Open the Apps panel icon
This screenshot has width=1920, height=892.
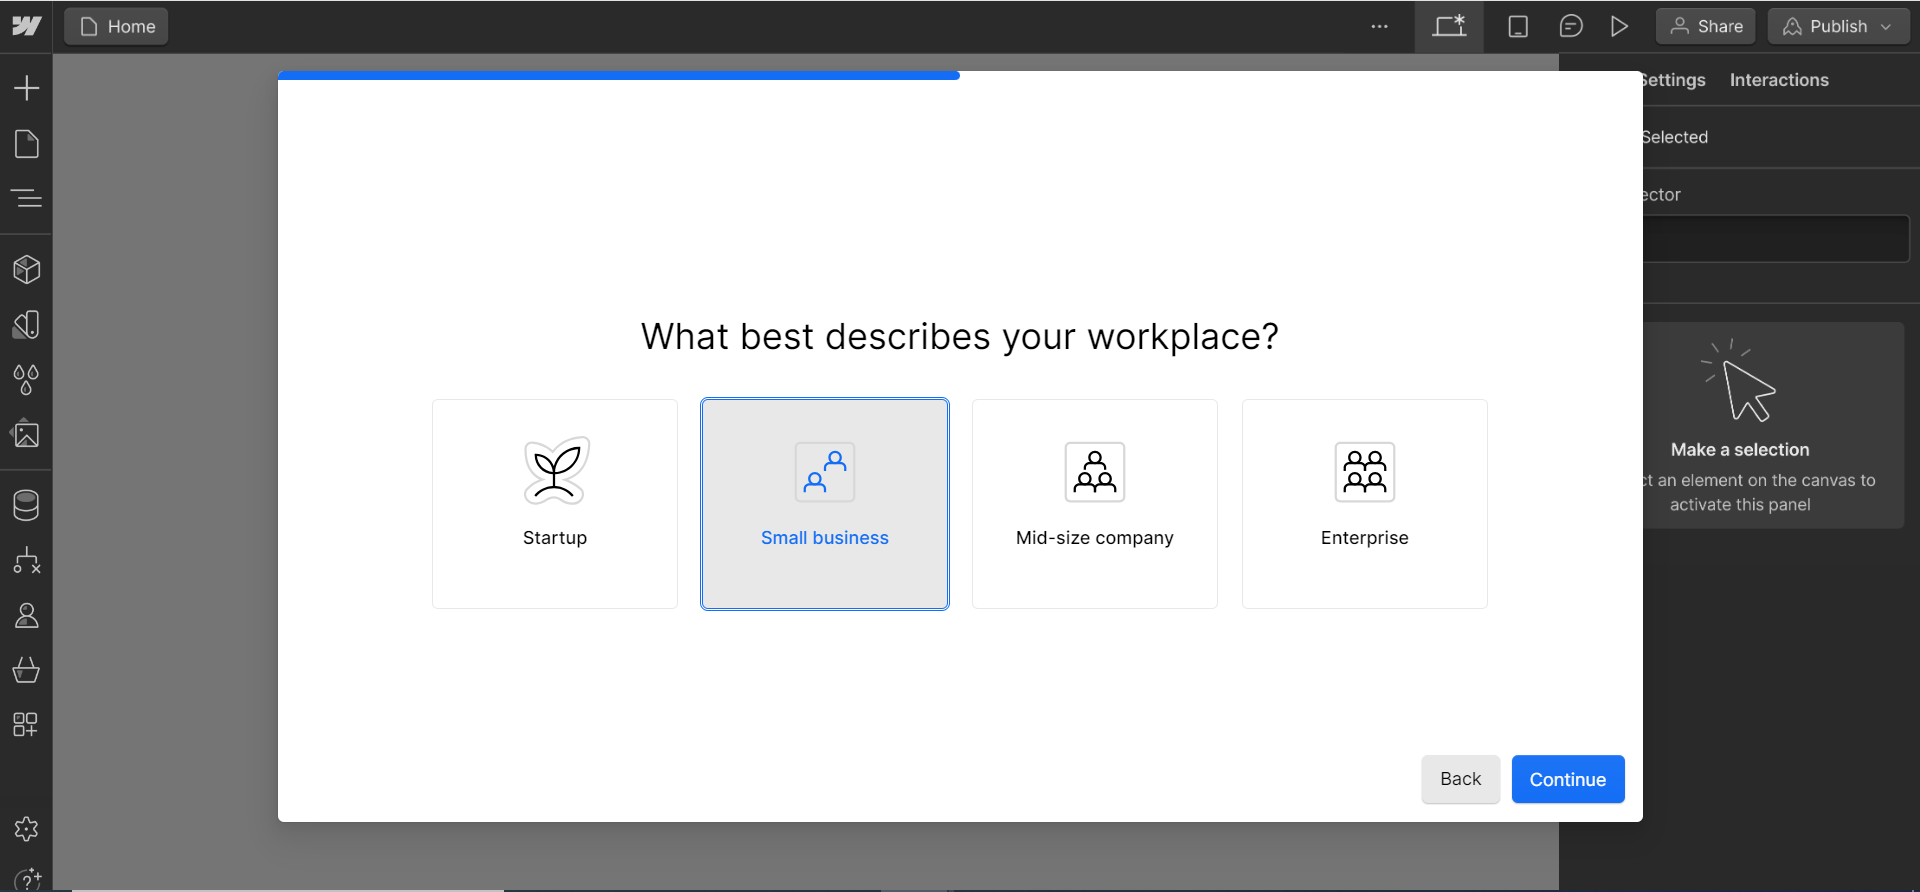(x=26, y=725)
